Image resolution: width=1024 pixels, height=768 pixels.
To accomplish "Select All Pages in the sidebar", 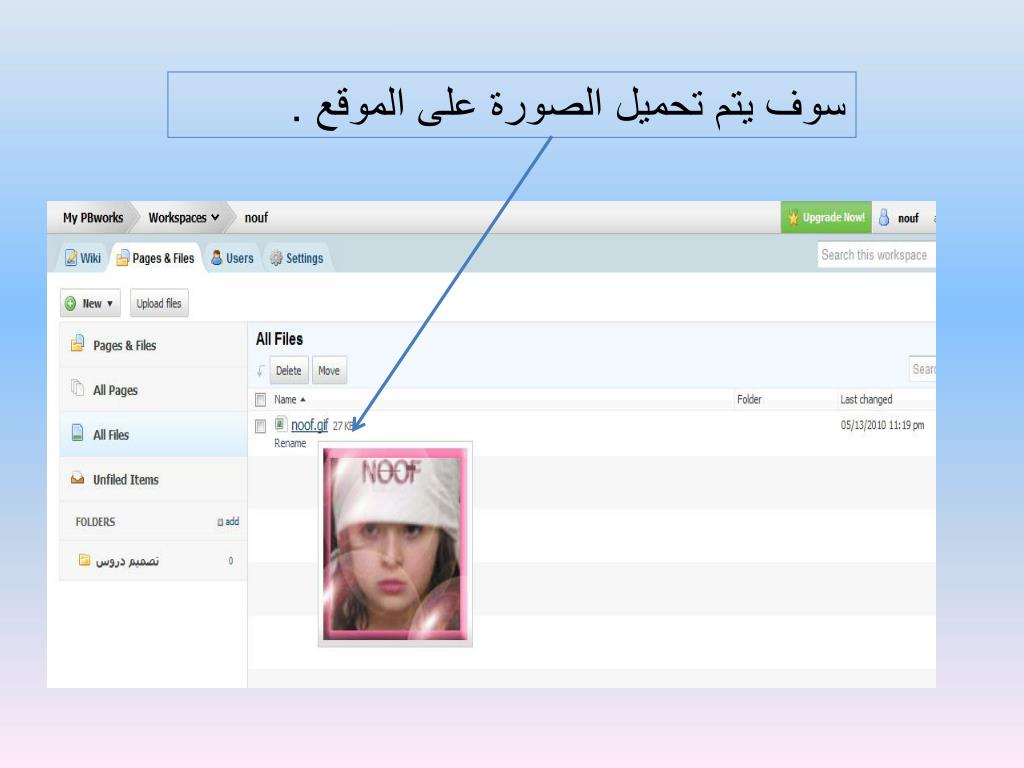I will (153, 389).
